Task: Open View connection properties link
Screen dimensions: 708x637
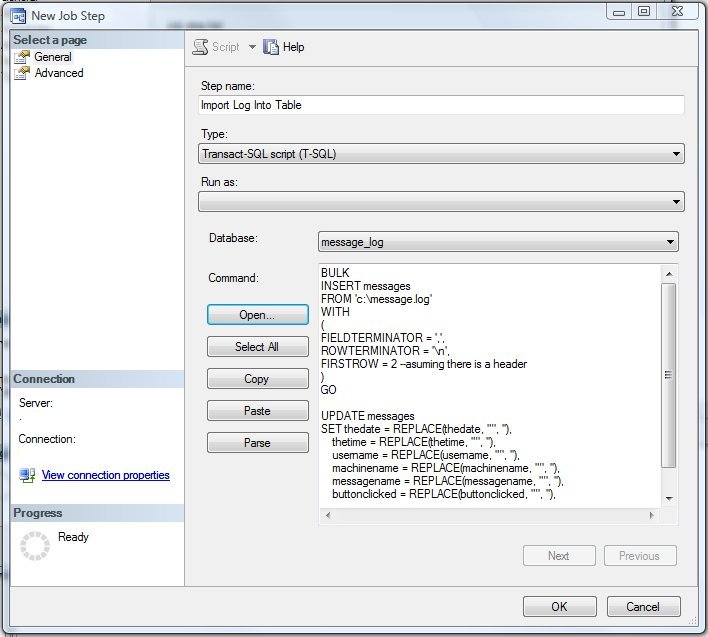Action: tap(105, 475)
